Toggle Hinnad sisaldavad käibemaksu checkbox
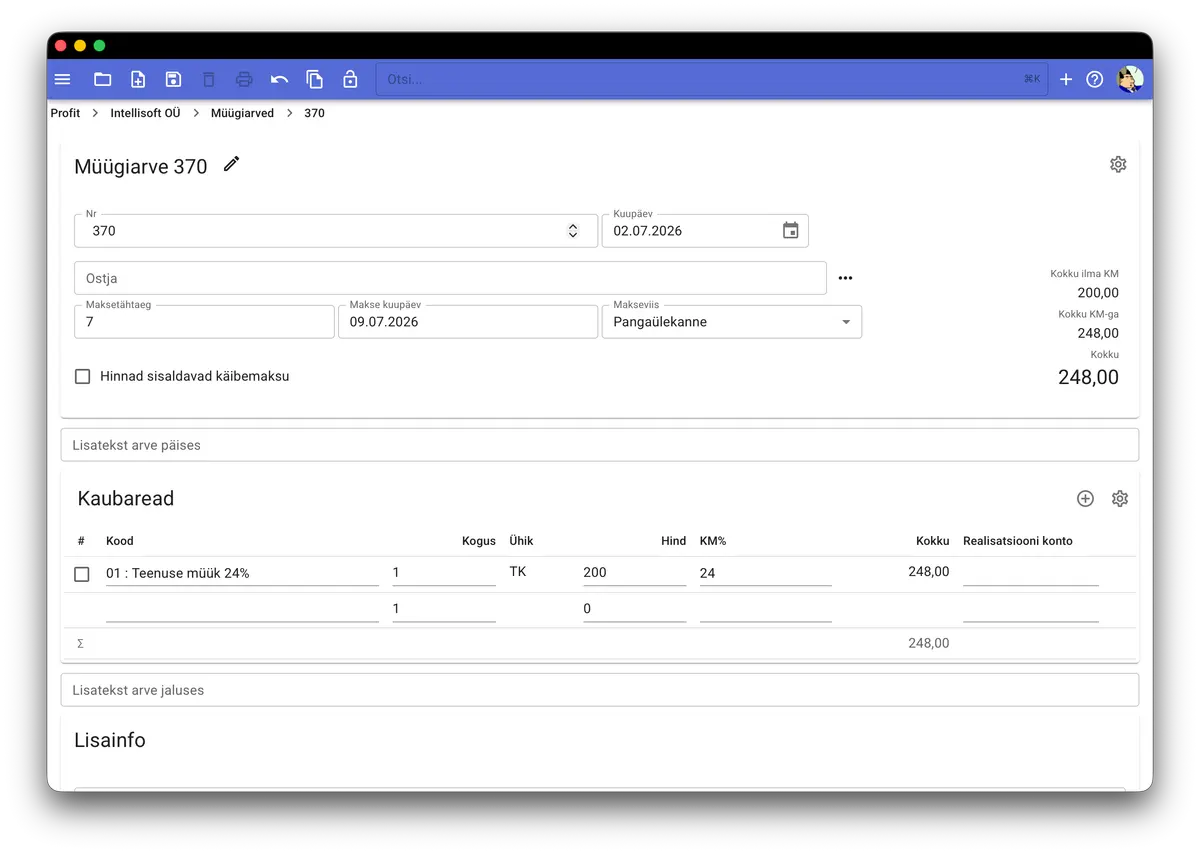Screen dimensions: 1200x854 click(x=83, y=377)
